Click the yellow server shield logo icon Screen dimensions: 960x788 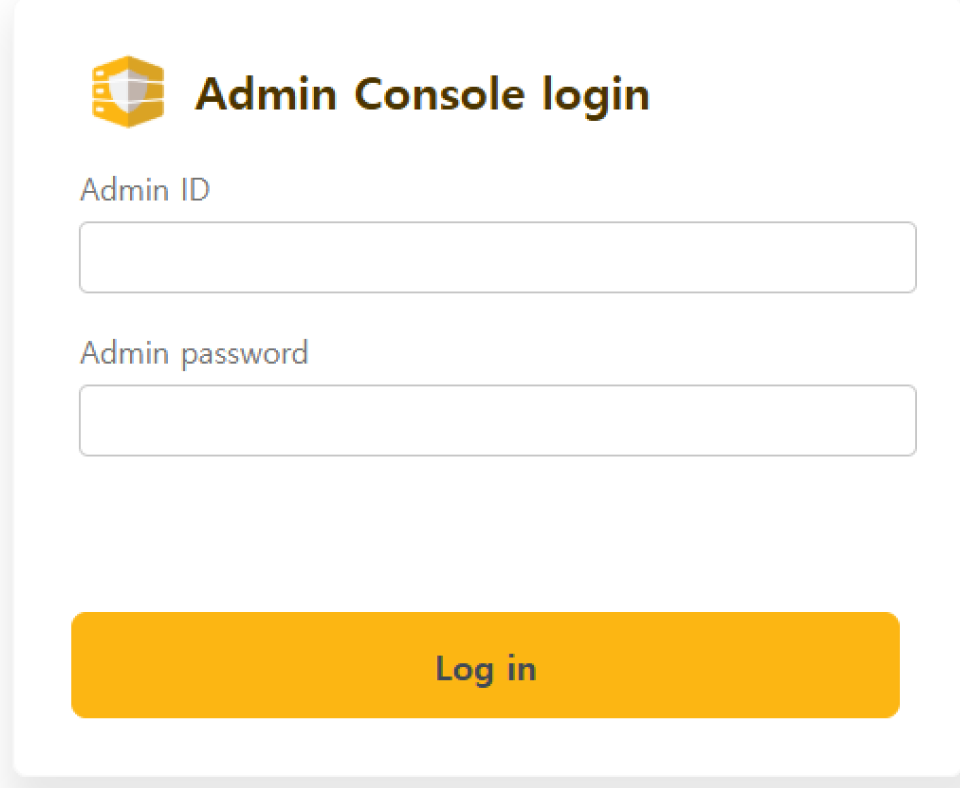pos(127,92)
